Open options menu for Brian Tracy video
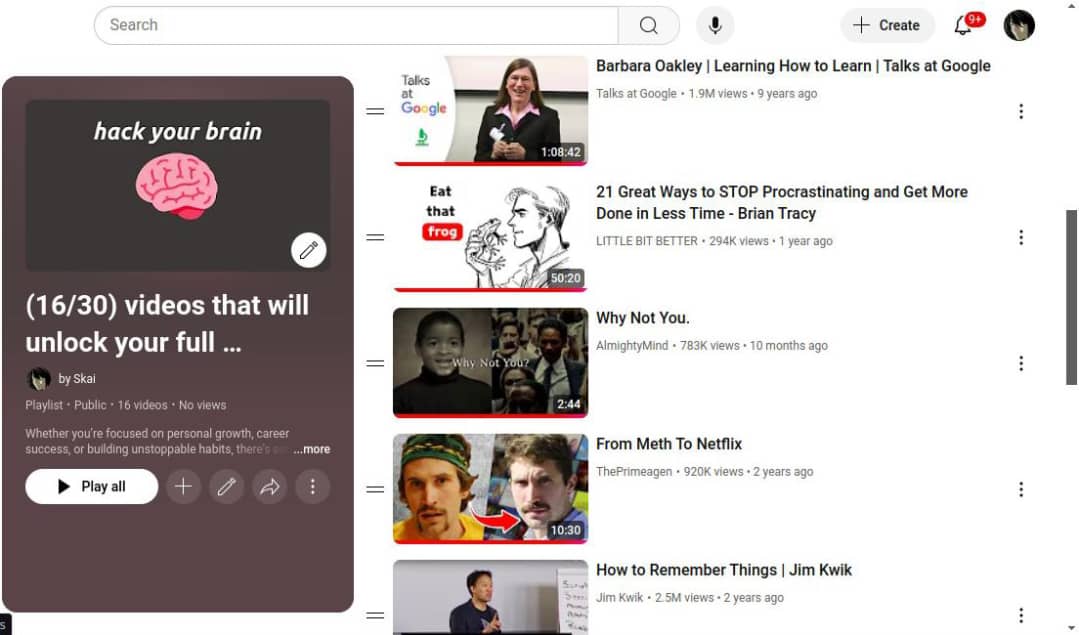This screenshot has height=635, width=1079. click(x=1021, y=237)
